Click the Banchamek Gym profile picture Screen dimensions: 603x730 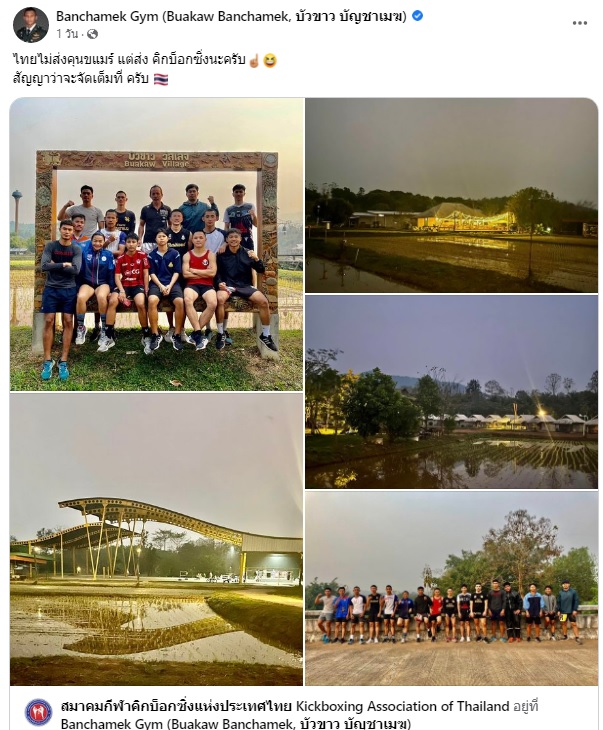[x=31, y=25]
